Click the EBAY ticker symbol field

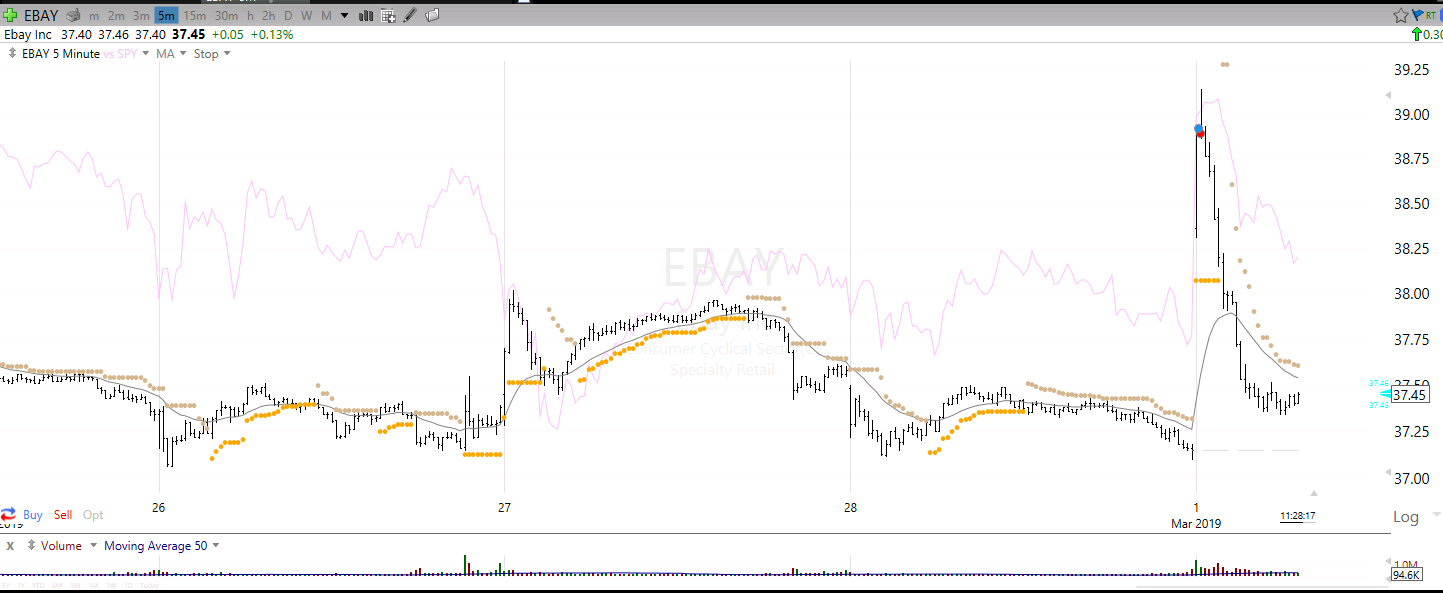point(42,16)
